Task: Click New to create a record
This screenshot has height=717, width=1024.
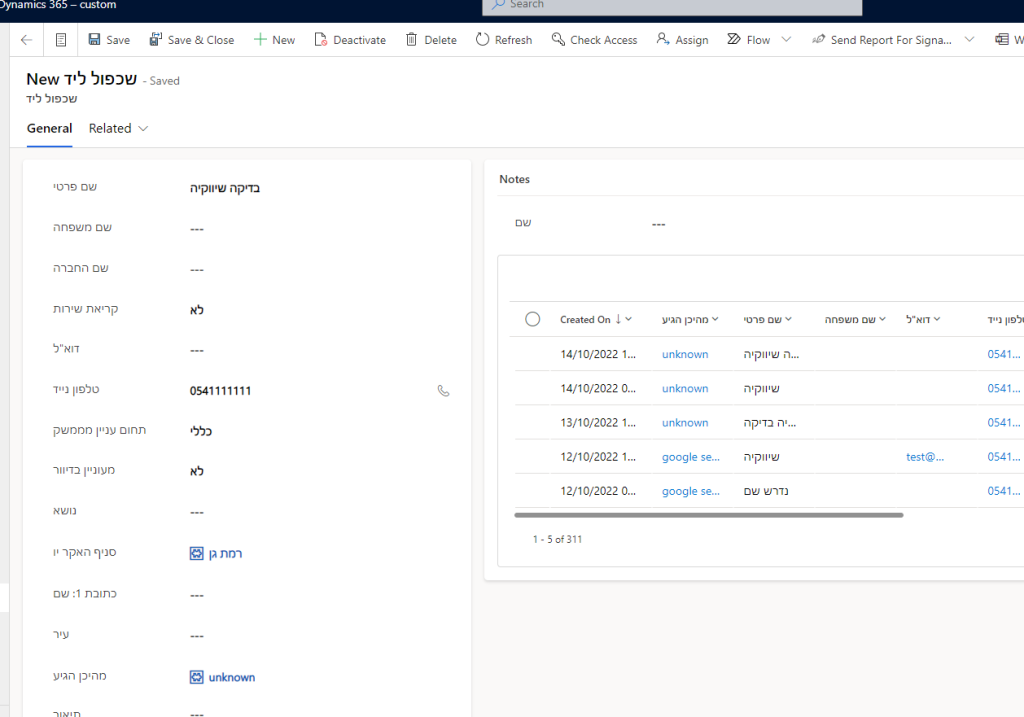Action: 274,40
